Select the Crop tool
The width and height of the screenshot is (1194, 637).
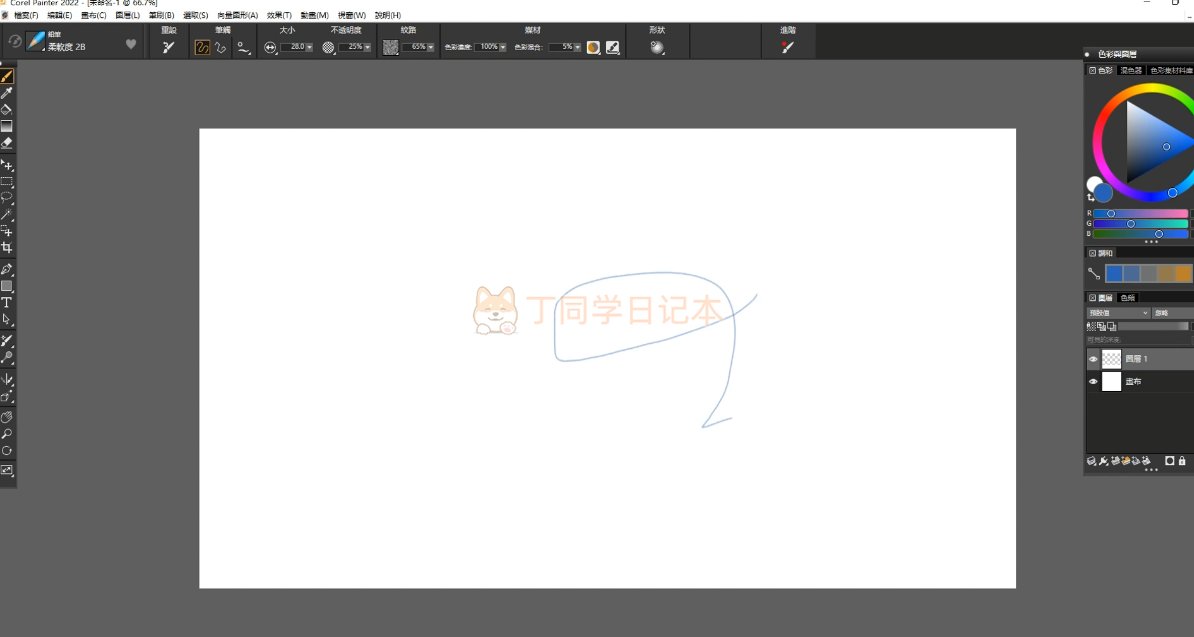[6, 247]
